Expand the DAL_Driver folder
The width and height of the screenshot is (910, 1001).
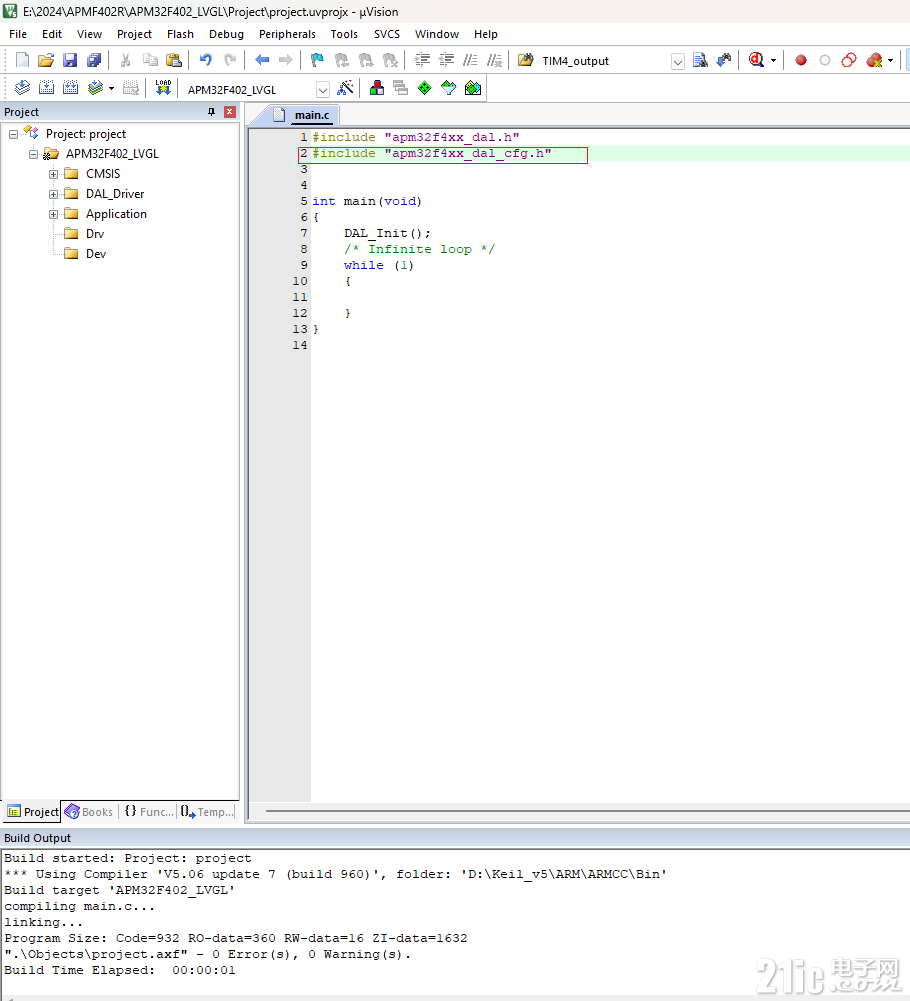pyautogui.click(x=54, y=194)
